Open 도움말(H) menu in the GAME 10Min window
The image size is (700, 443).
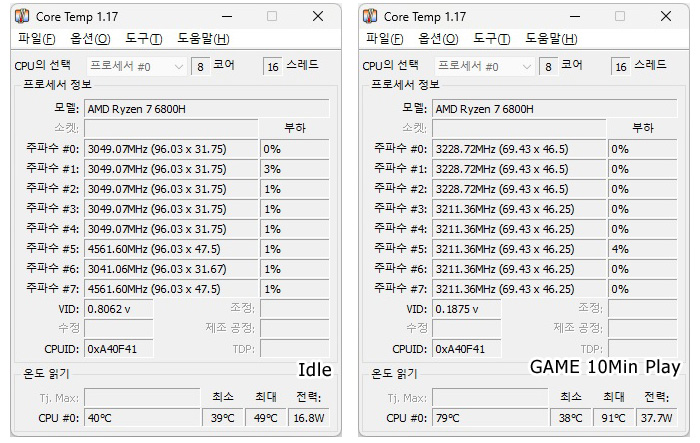[x=552, y=39]
